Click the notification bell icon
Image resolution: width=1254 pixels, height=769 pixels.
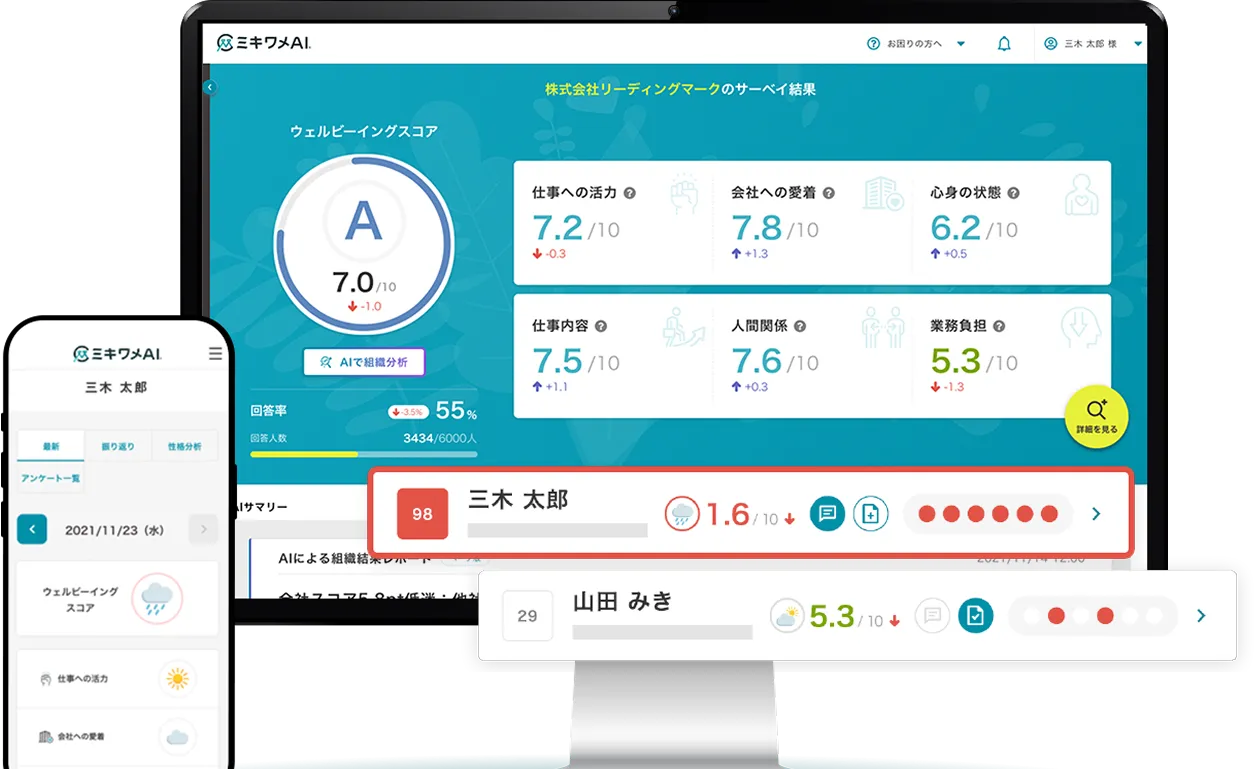(1004, 44)
